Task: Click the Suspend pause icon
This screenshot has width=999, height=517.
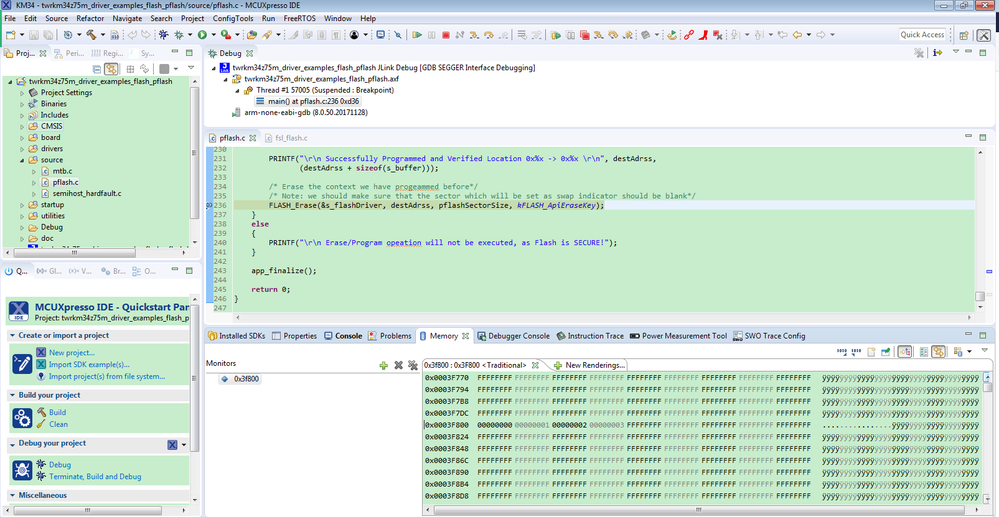Action: click(x=431, y=34)
